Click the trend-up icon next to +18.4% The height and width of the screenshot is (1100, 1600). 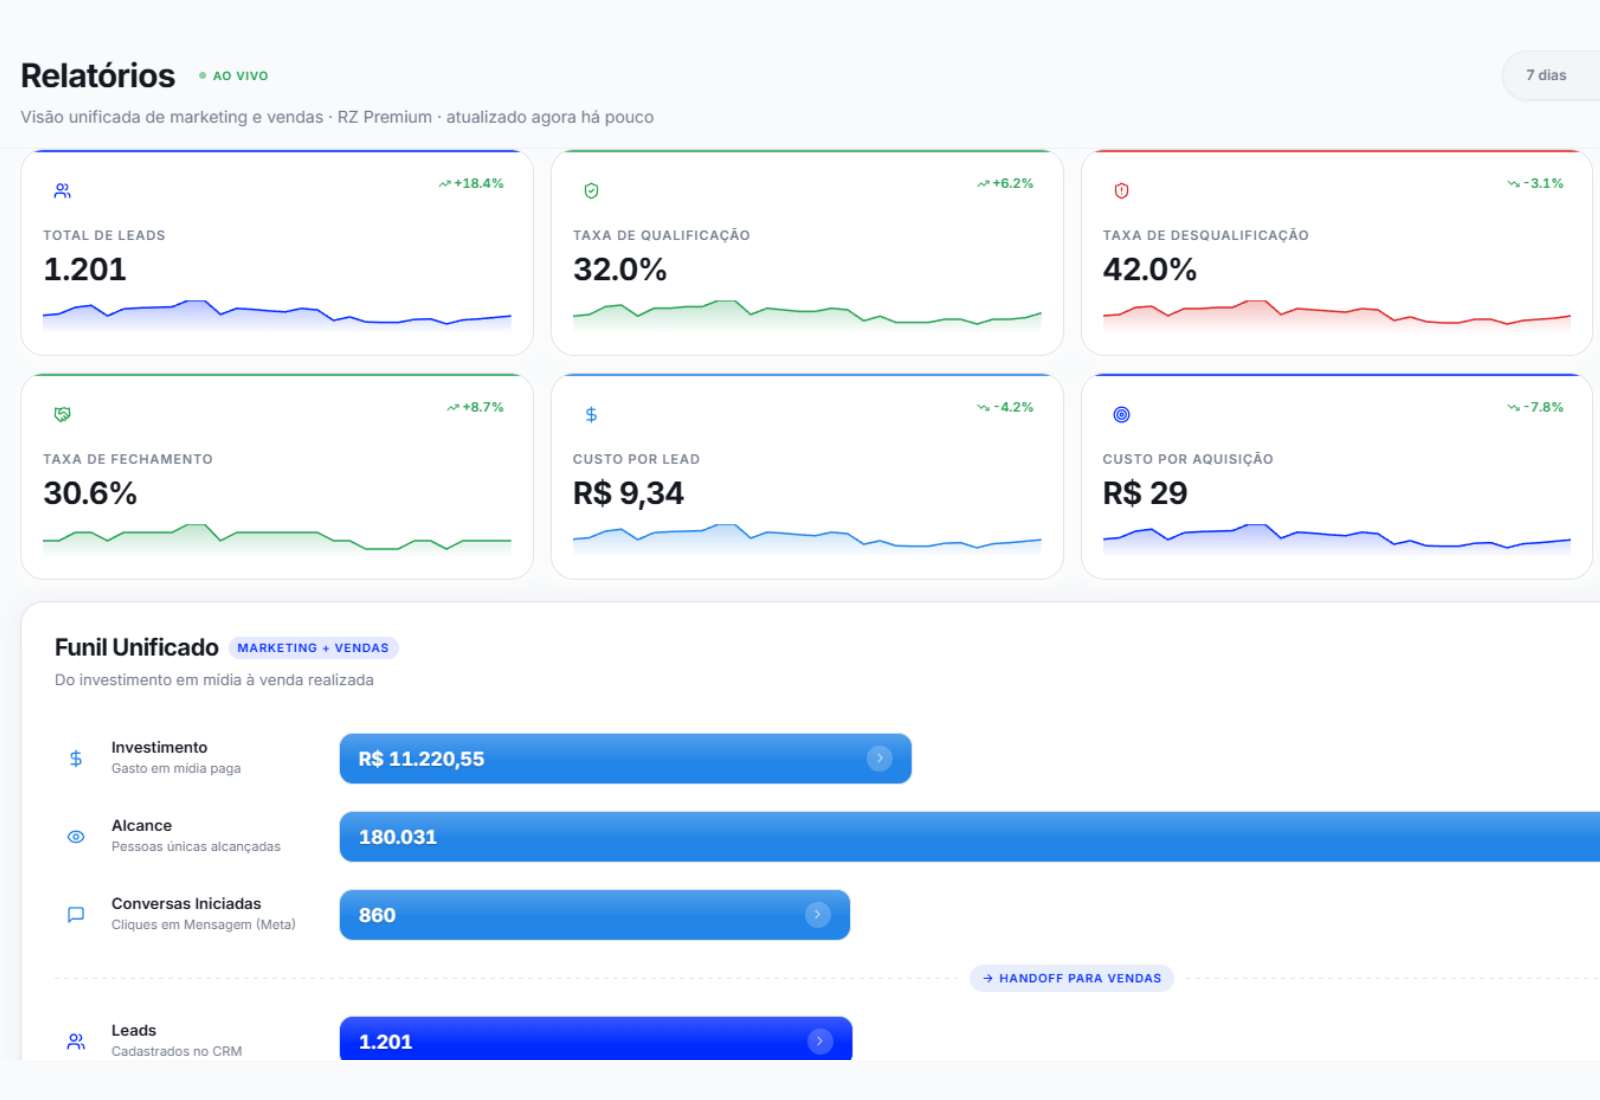click(x=444, y=183)
